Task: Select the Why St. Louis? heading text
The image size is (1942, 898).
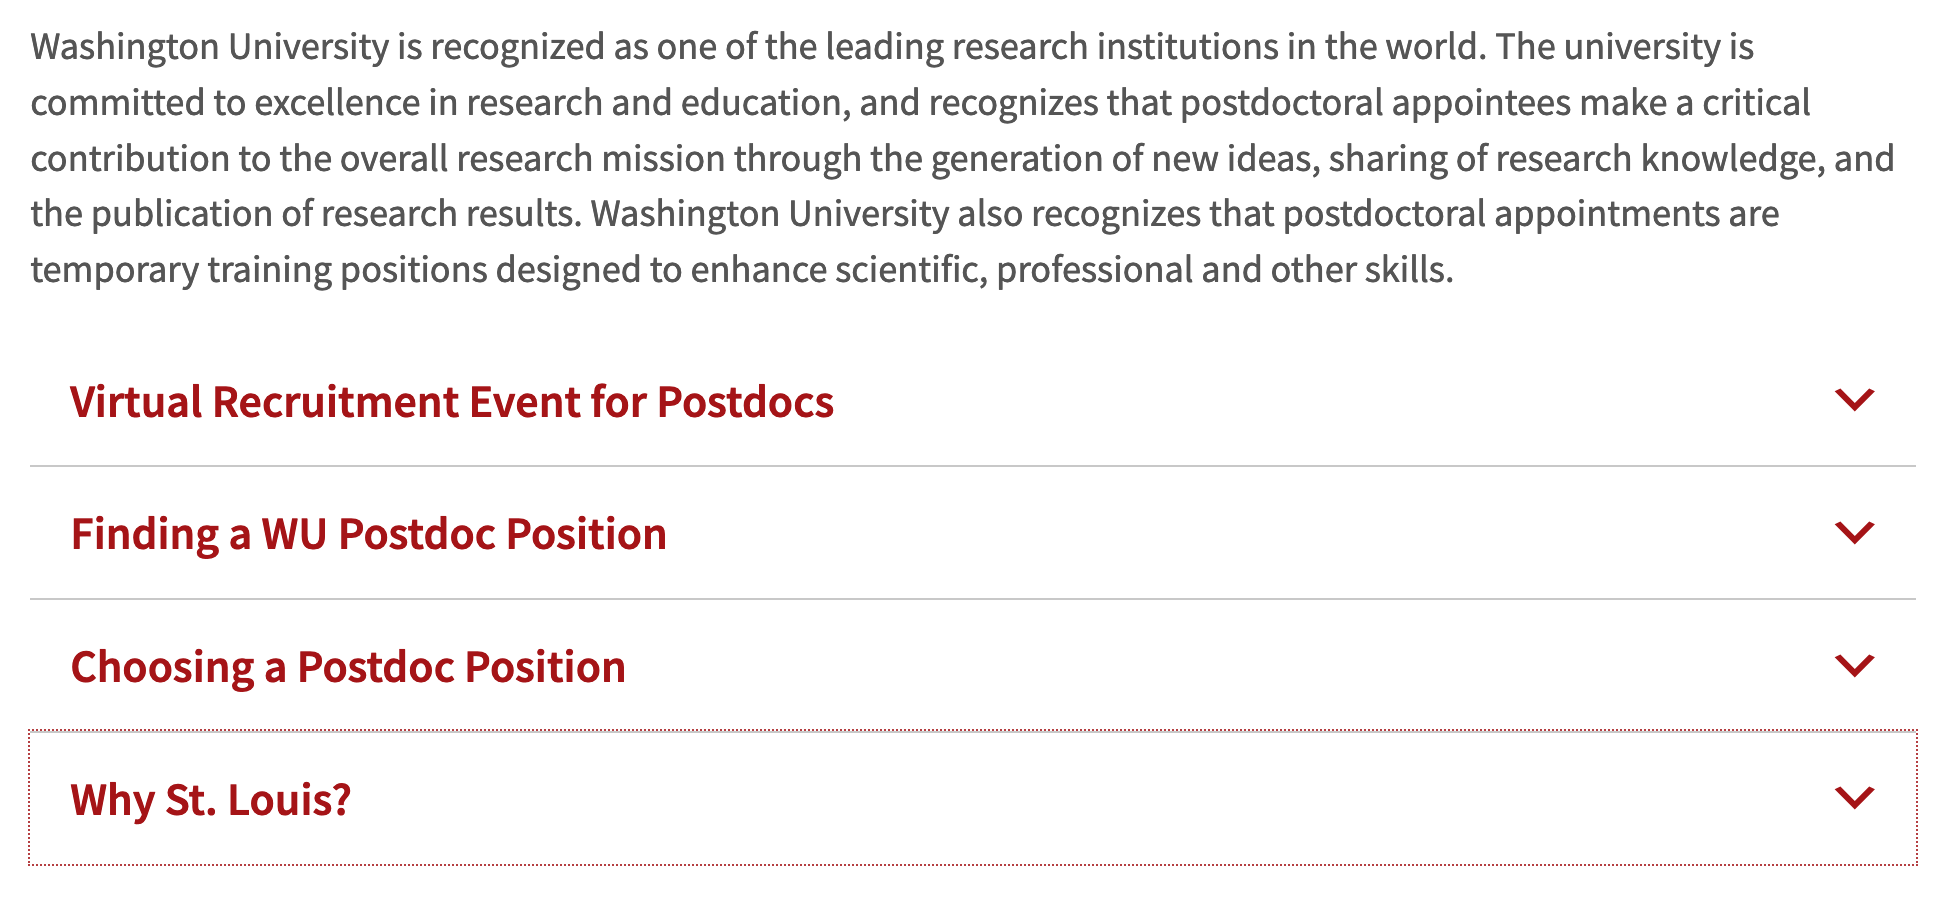Action: coord(211,800)
